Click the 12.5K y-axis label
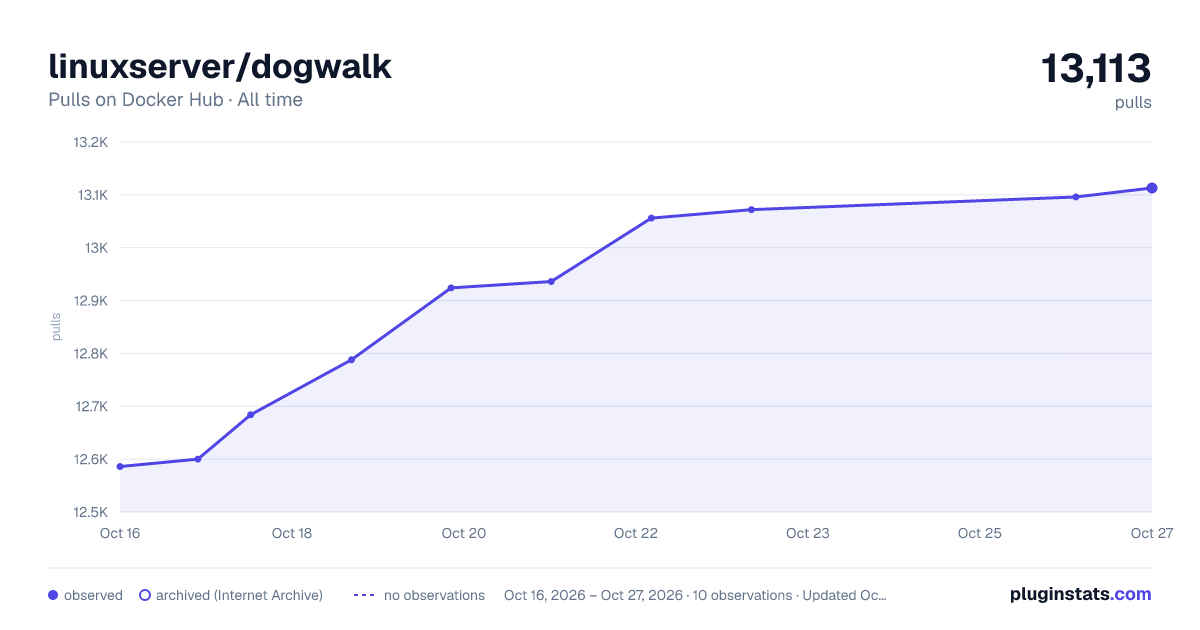Screen dimensions: 1200x630 pos(90,513)
